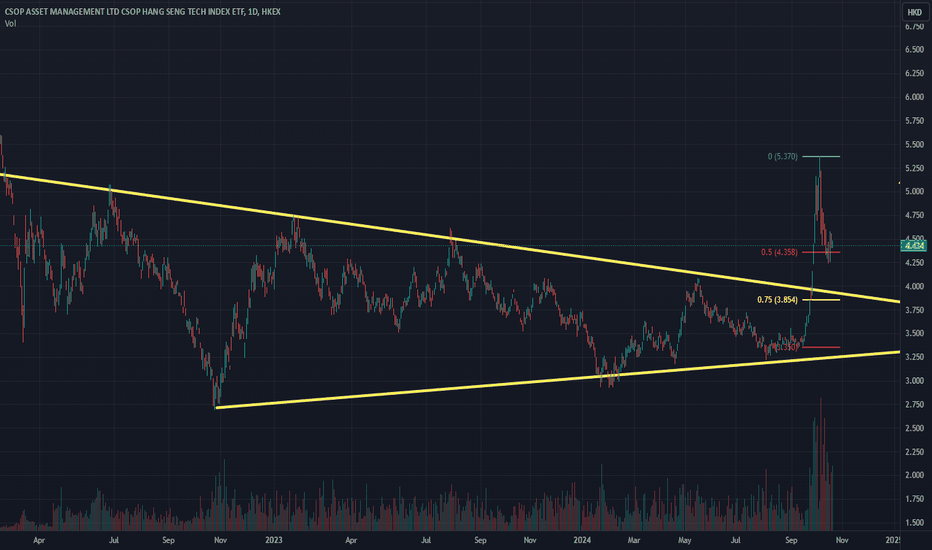Screen dimensions: 932x550
Task: Click the 2.250 price axis label
Action: point(914,452)
